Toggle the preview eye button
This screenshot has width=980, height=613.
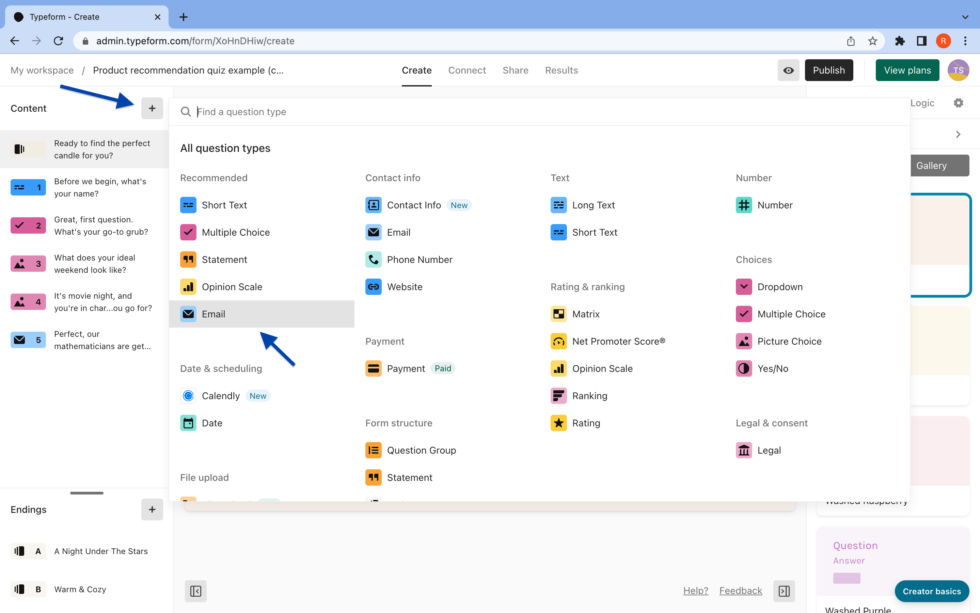click(x=789, y=70)
